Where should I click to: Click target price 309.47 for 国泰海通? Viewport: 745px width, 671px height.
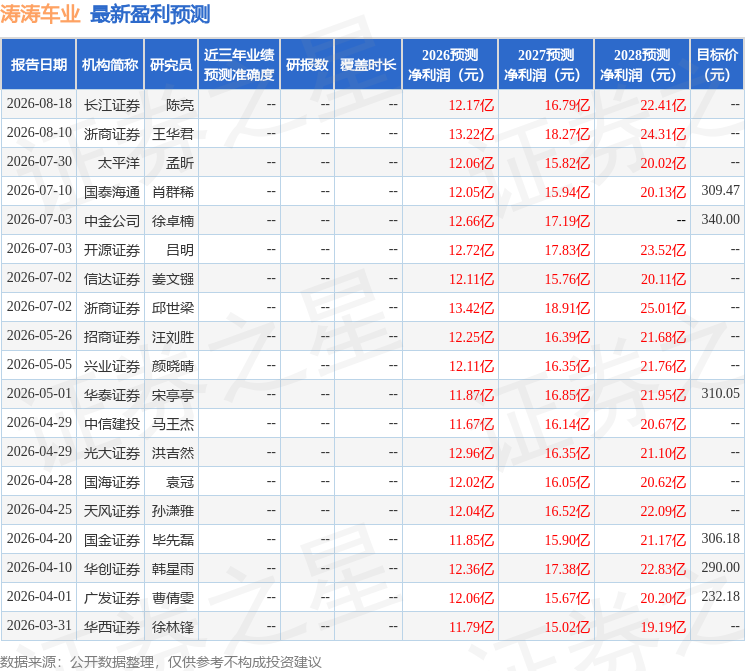tap(720, 191)
